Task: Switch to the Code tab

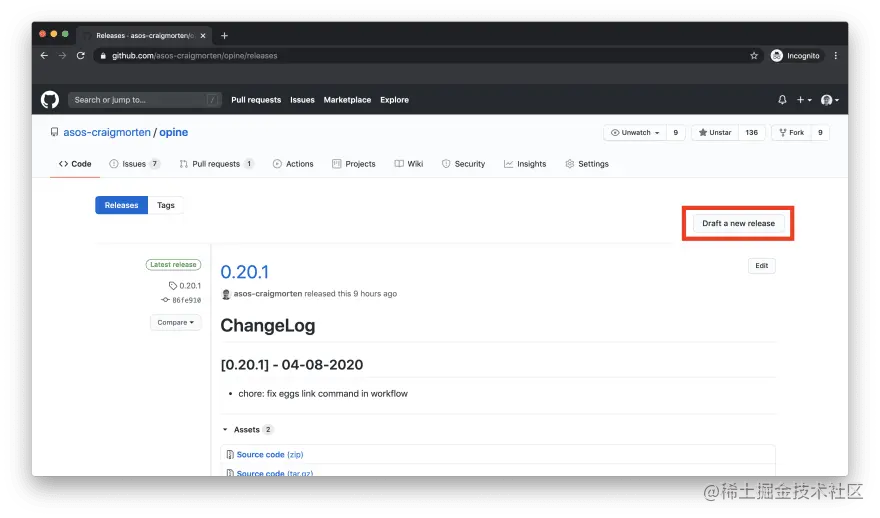Action: [75, 164]
